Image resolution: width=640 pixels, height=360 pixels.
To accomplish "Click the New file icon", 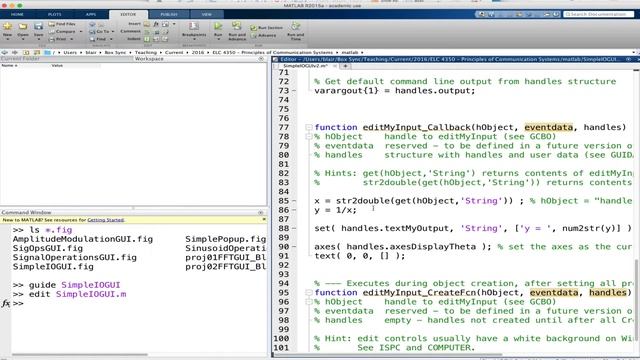I will tap(7, 27).
